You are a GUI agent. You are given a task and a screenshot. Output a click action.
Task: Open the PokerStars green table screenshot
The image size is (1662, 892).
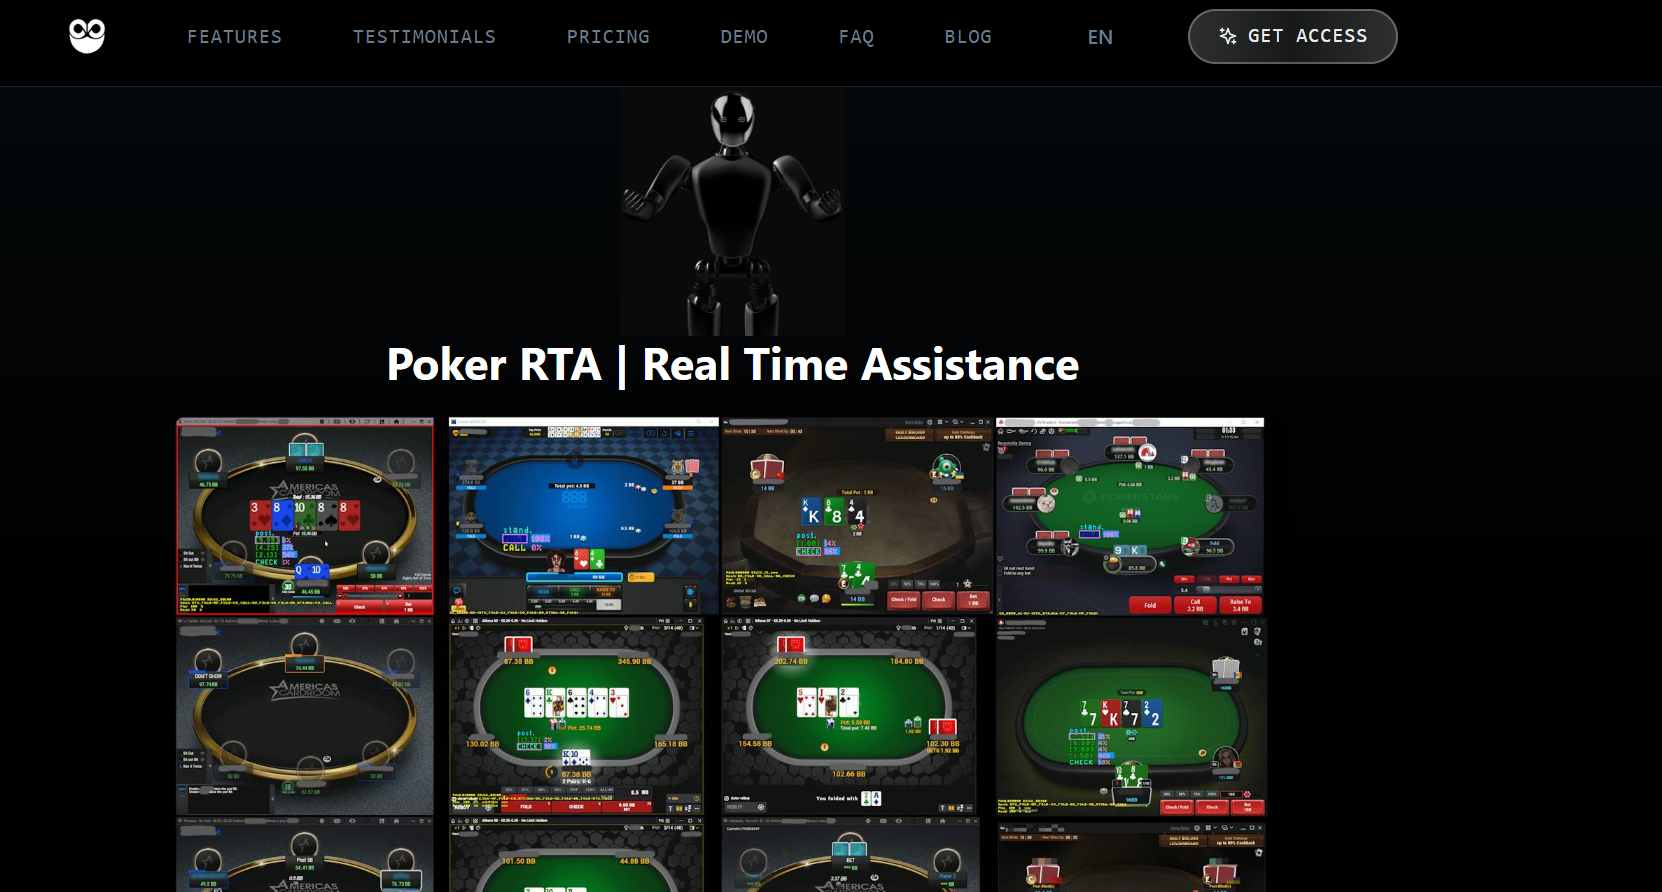tap(1130, 516)
